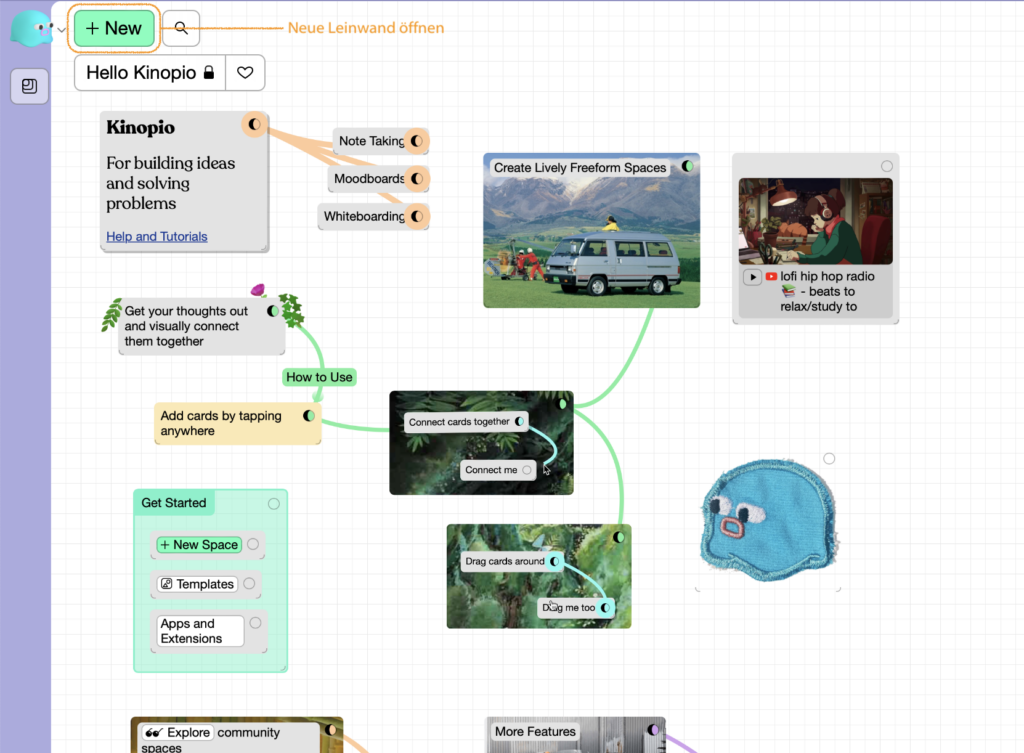Click the search magnifier icon
Viewport: 1024px width, 753px height.
(x=181, y=29)
